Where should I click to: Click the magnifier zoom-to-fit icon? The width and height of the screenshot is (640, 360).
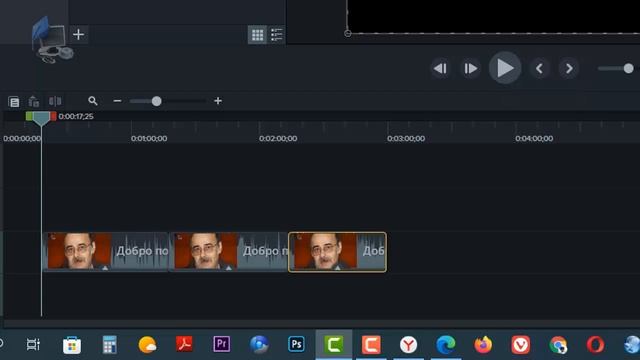click(x=93, y=101)
